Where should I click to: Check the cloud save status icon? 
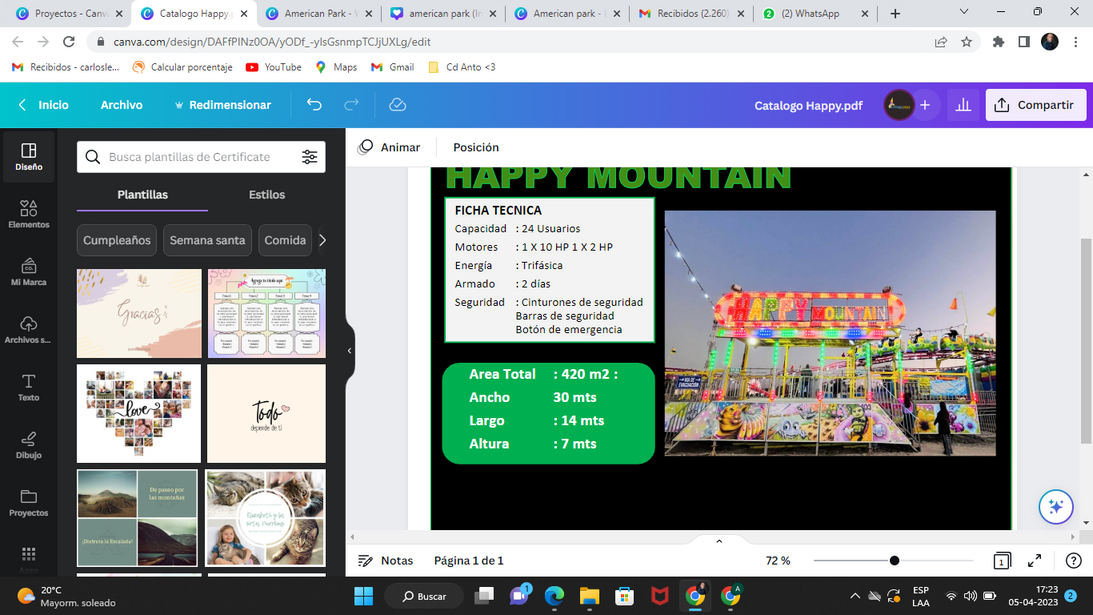397,105
